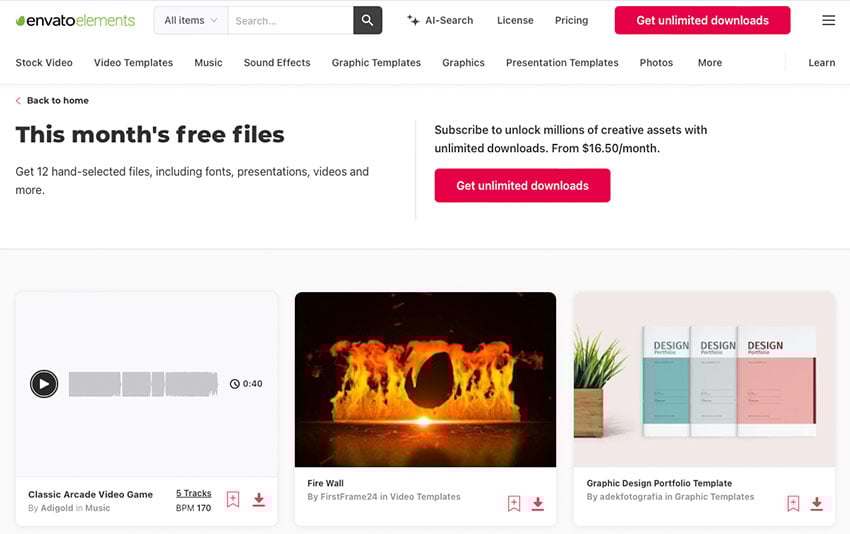
Task: Click the Back to home link
Action: click(x=57, y=100)
